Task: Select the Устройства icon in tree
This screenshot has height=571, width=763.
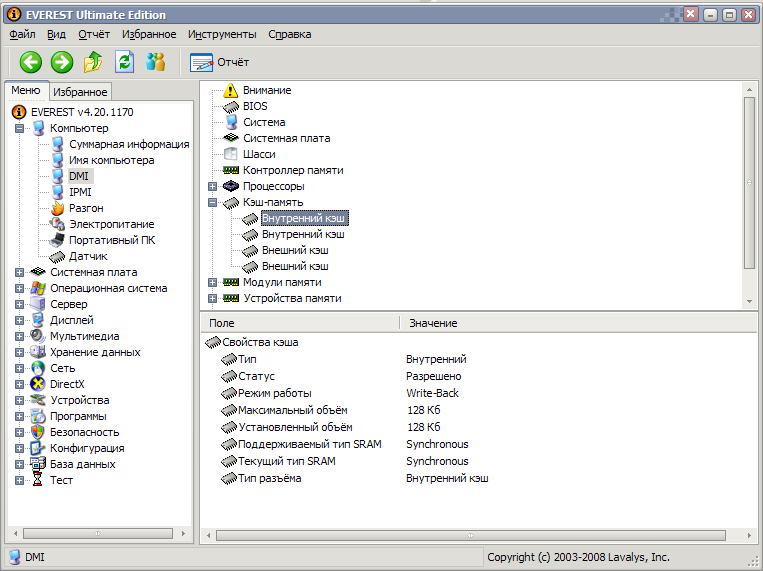Action: point(38,400)
